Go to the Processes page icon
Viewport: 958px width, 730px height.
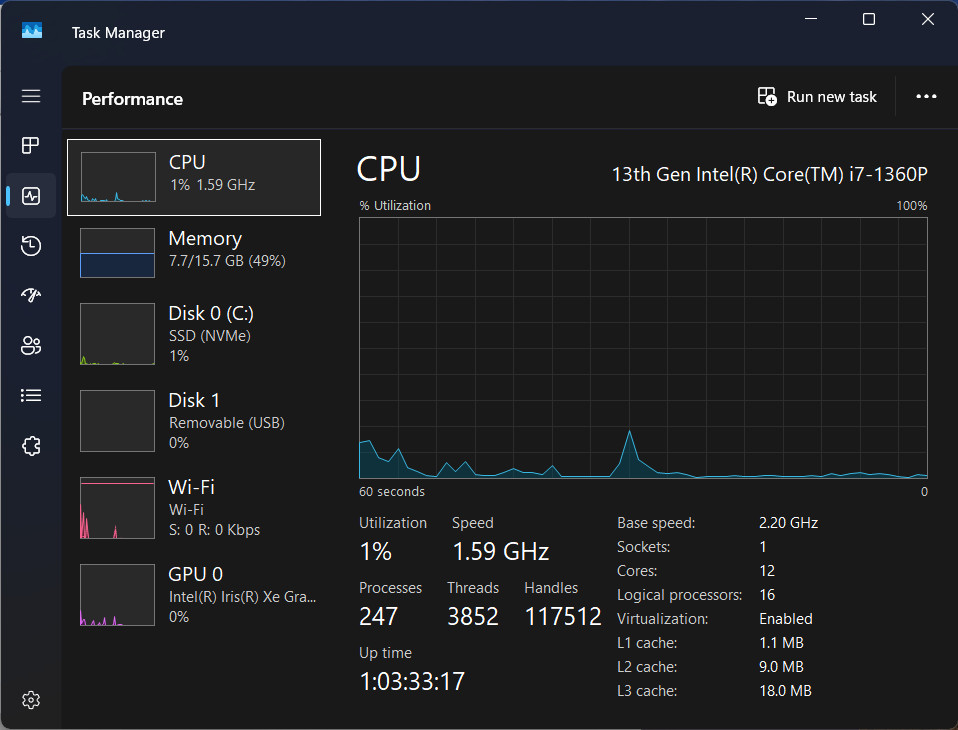tap(31, 145)
